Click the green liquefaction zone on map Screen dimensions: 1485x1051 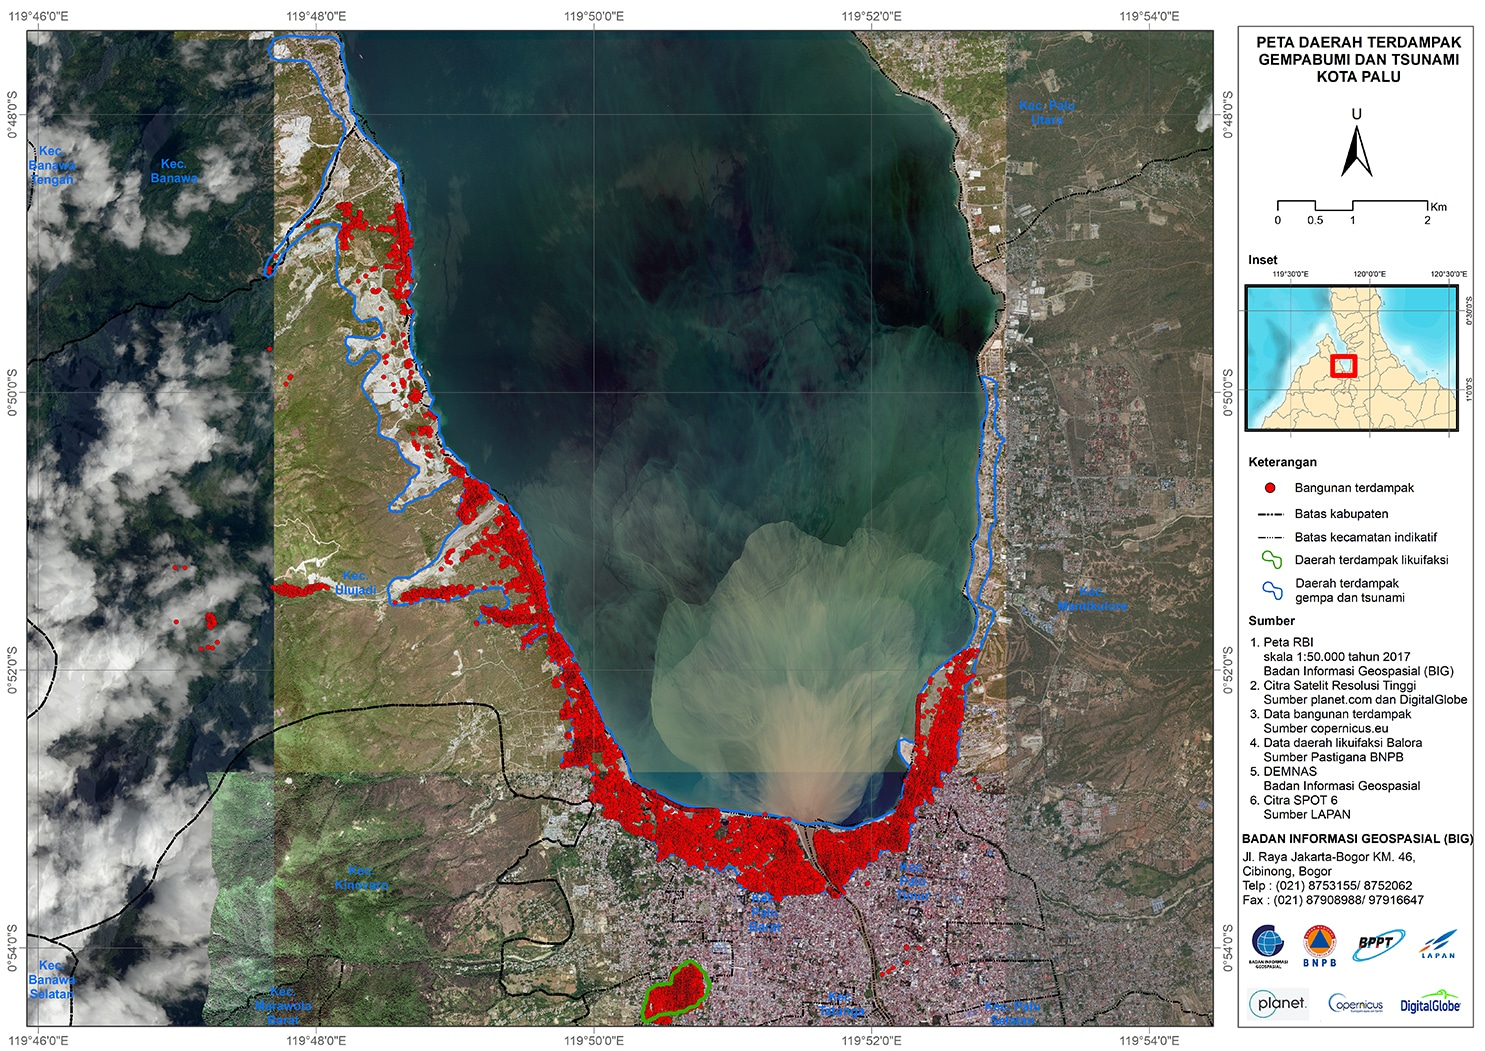click(676, 991)
